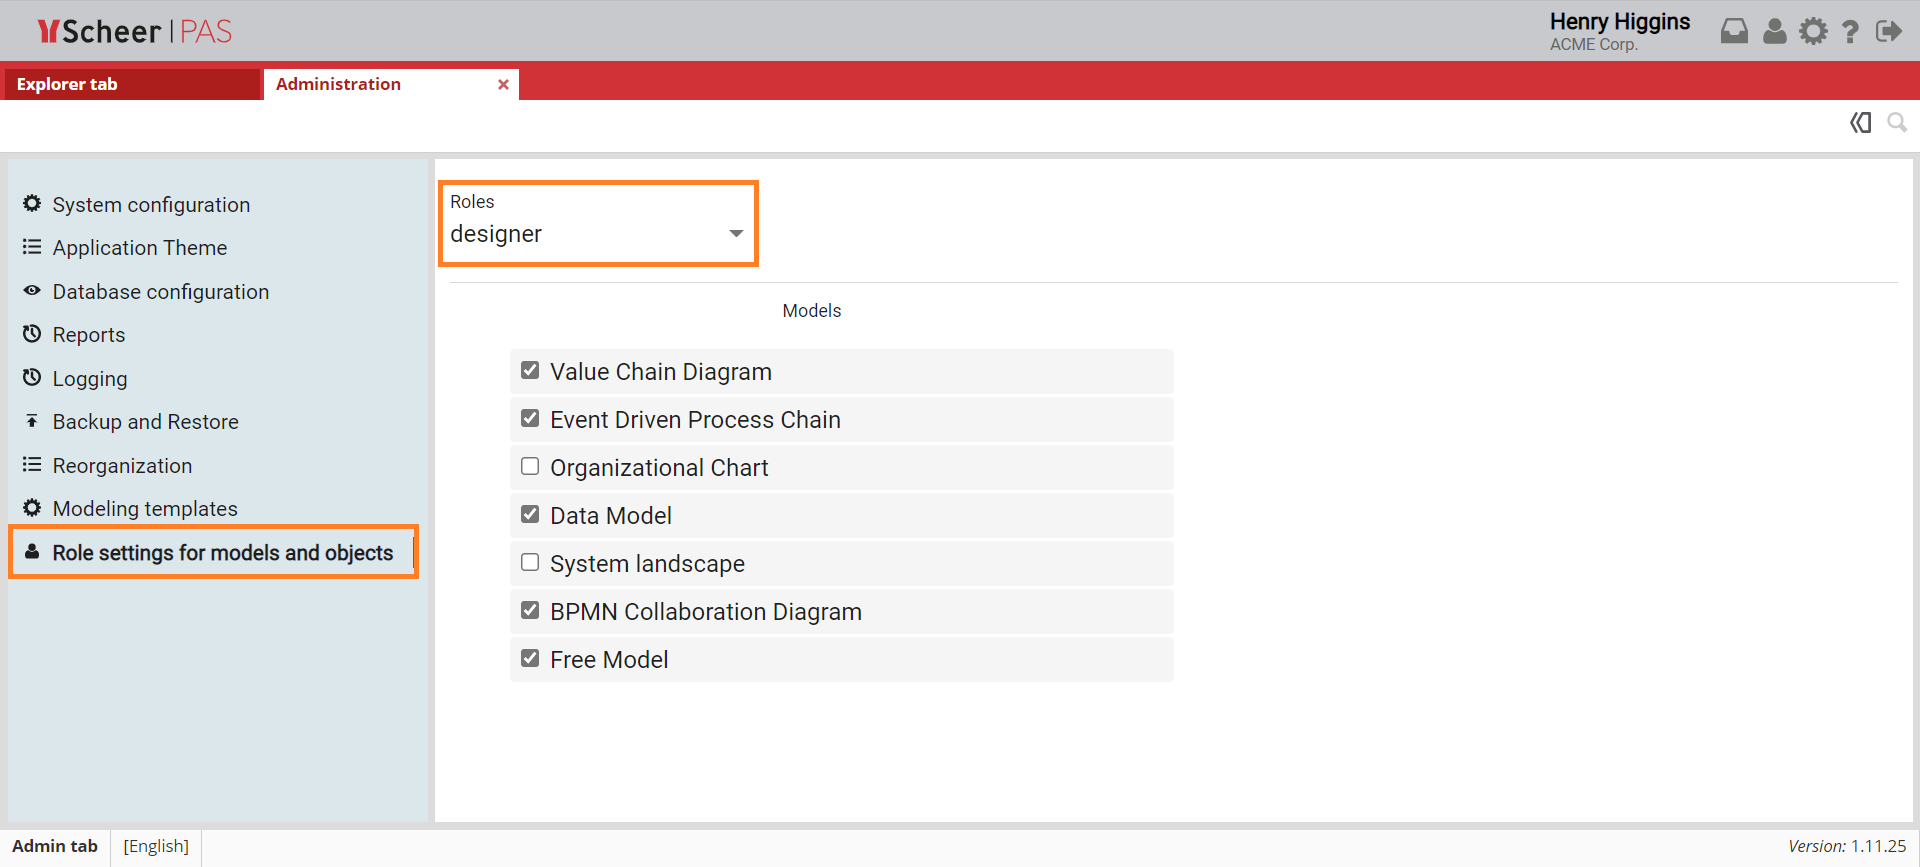
Task: Click the Scheer PAS logo
Action: (134, 32)
